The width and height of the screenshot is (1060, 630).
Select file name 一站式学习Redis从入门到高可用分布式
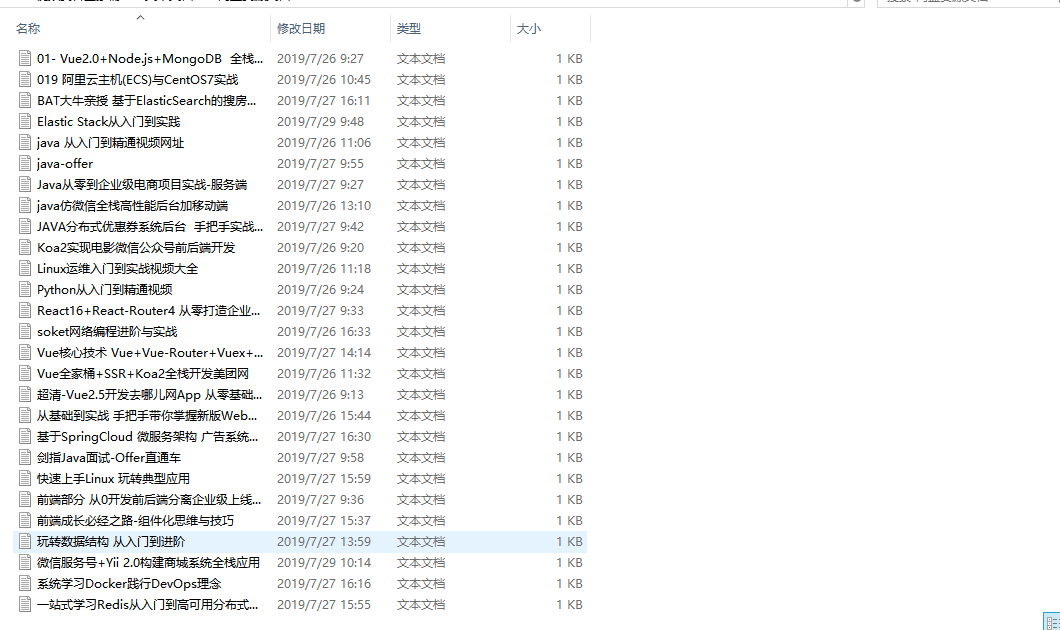click(147, 604)
